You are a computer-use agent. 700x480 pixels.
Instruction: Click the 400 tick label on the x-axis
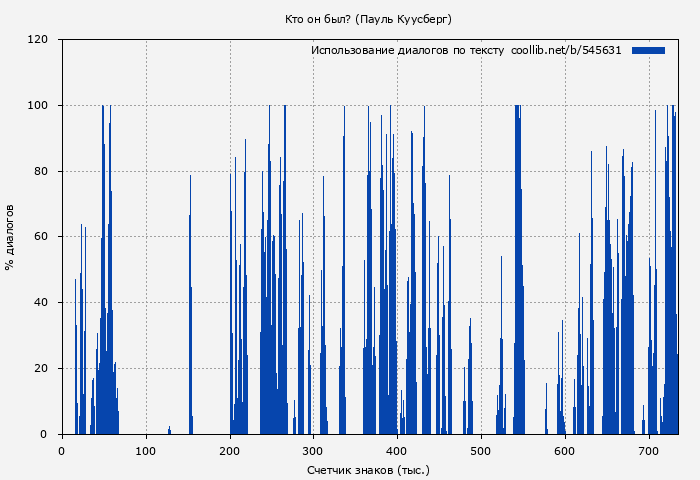398,450
